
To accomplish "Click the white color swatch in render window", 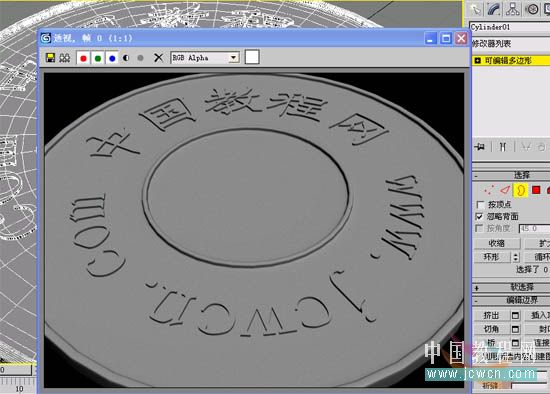I will click(252, 57).
